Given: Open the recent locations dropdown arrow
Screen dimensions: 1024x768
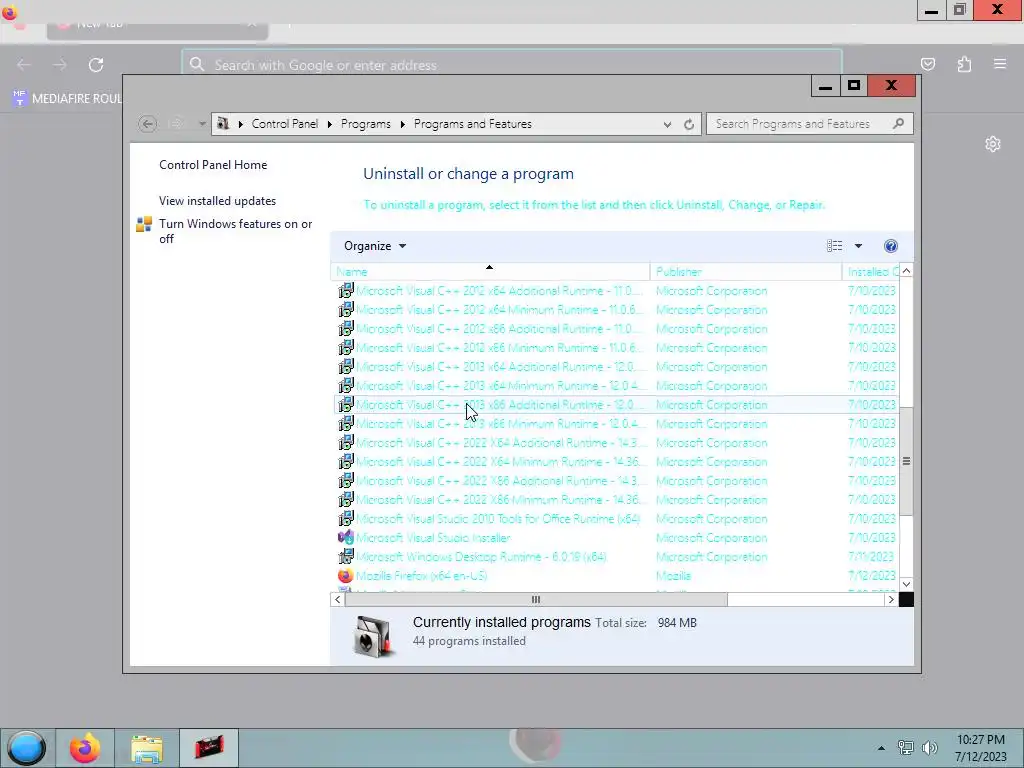Looking at the screenshot, I should 202,124.
